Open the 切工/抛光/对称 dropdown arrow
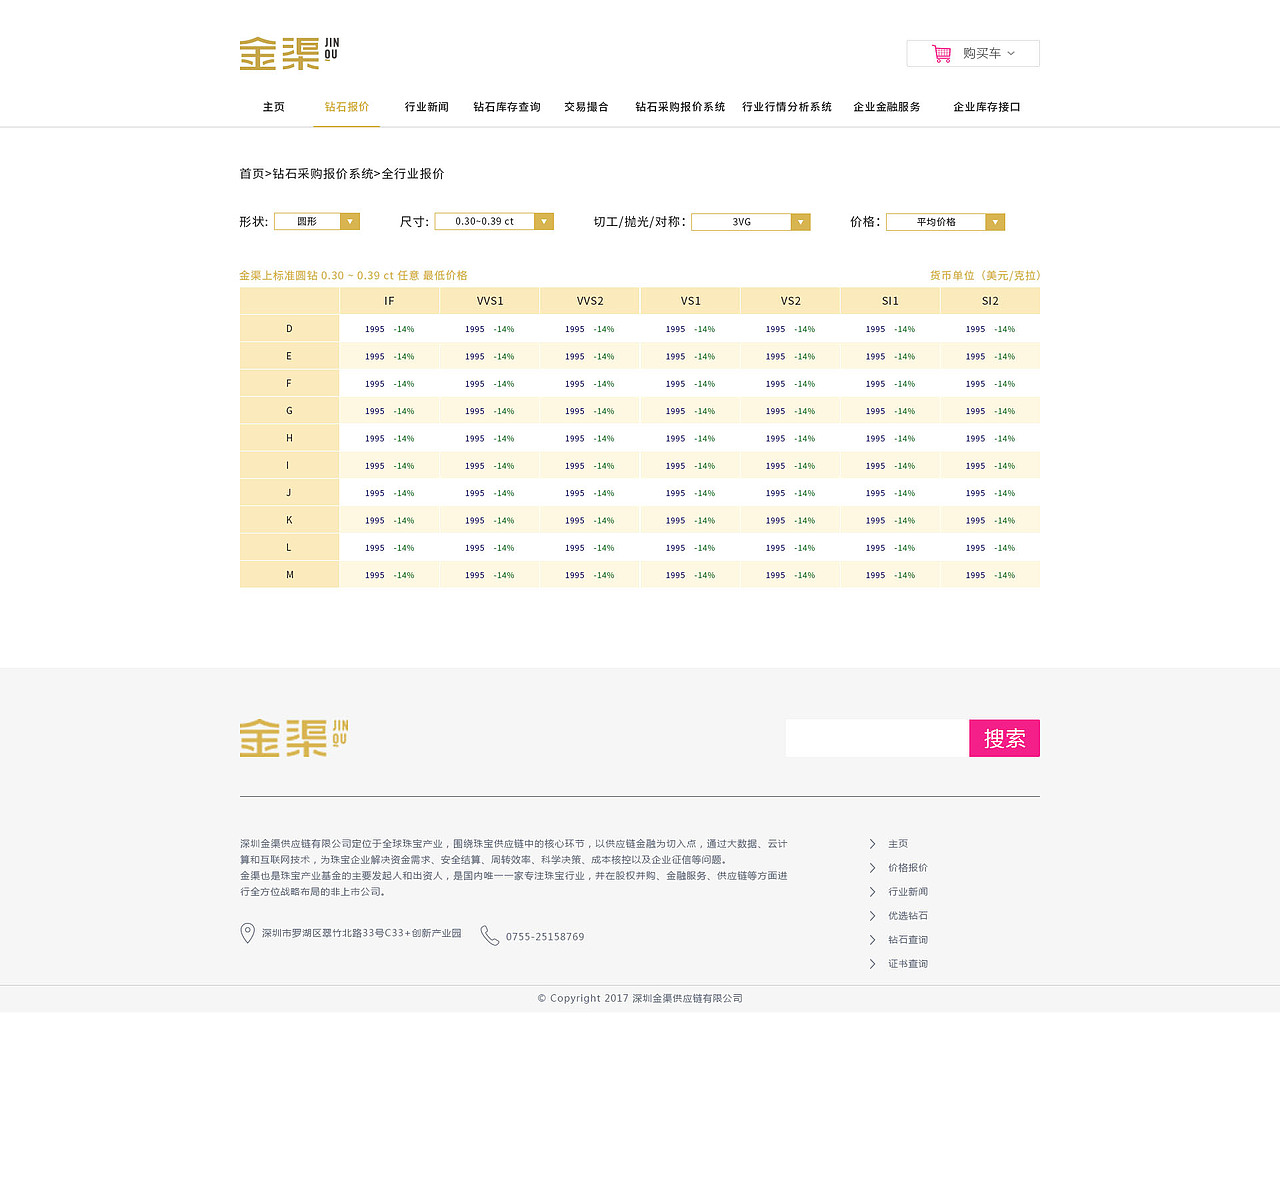1280x1195 pixels. pos(801,222)
